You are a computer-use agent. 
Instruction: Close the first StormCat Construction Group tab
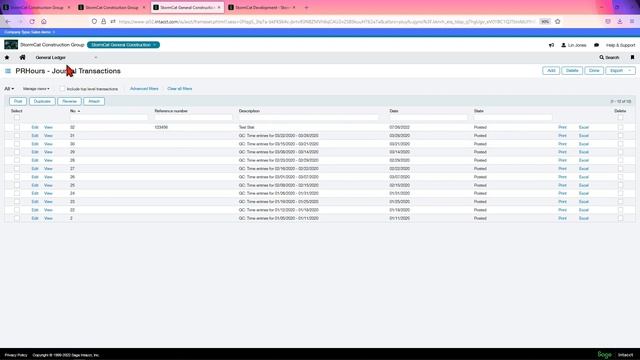pos(69,7)
